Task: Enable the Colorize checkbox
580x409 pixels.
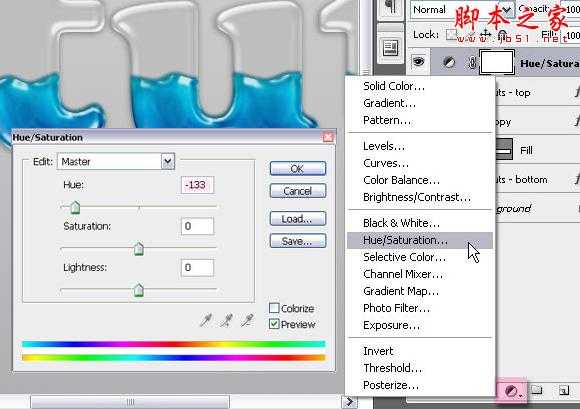Action: point(274,308)
